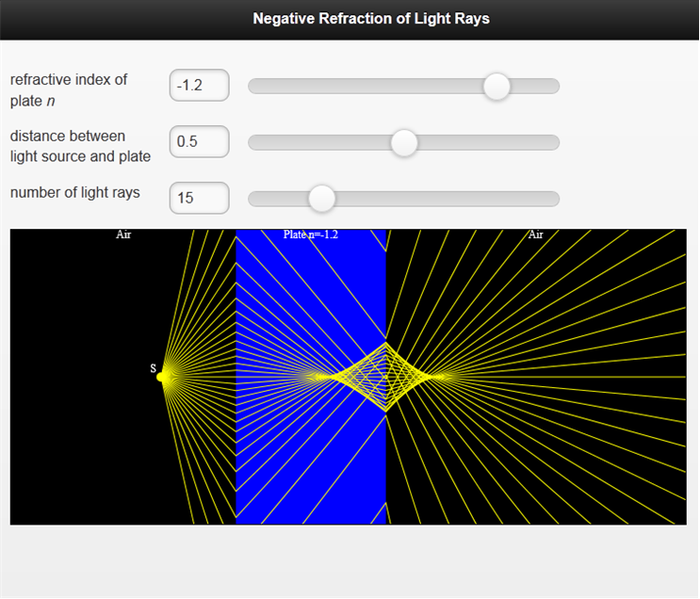700x599 pixels.
Task: Click the light rays input showing 15
Action: coord(199,198)
